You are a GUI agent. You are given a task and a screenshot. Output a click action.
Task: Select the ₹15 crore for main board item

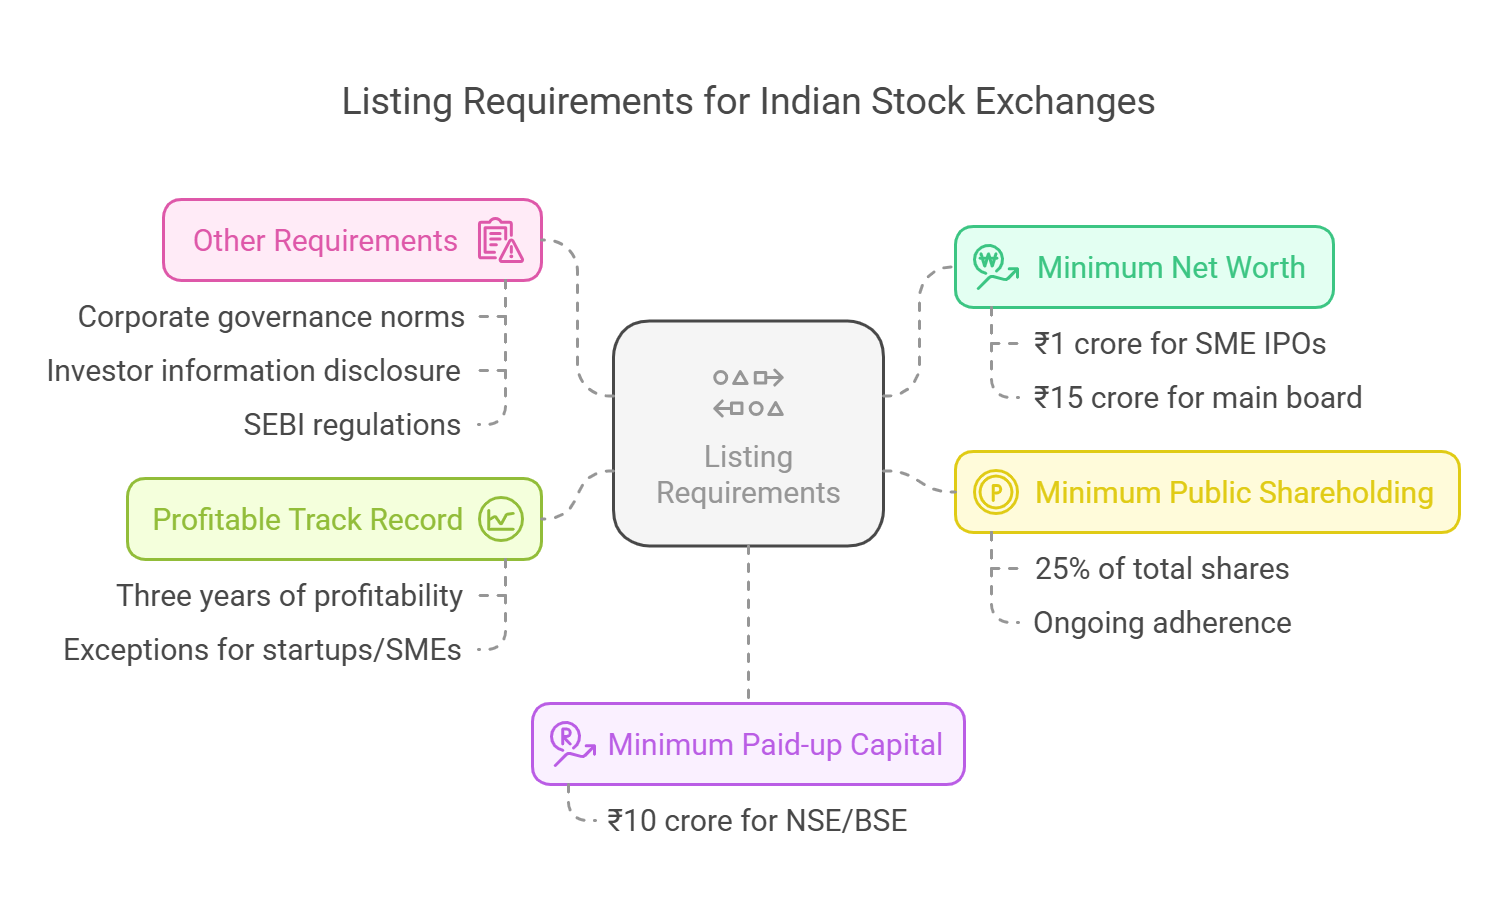click(x=1198, y=398)
